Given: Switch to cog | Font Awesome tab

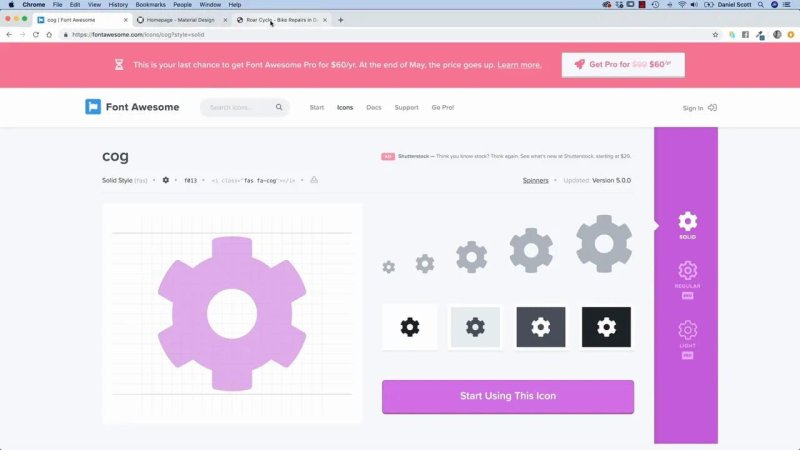Looking at the screenshot, I should 82,20.
